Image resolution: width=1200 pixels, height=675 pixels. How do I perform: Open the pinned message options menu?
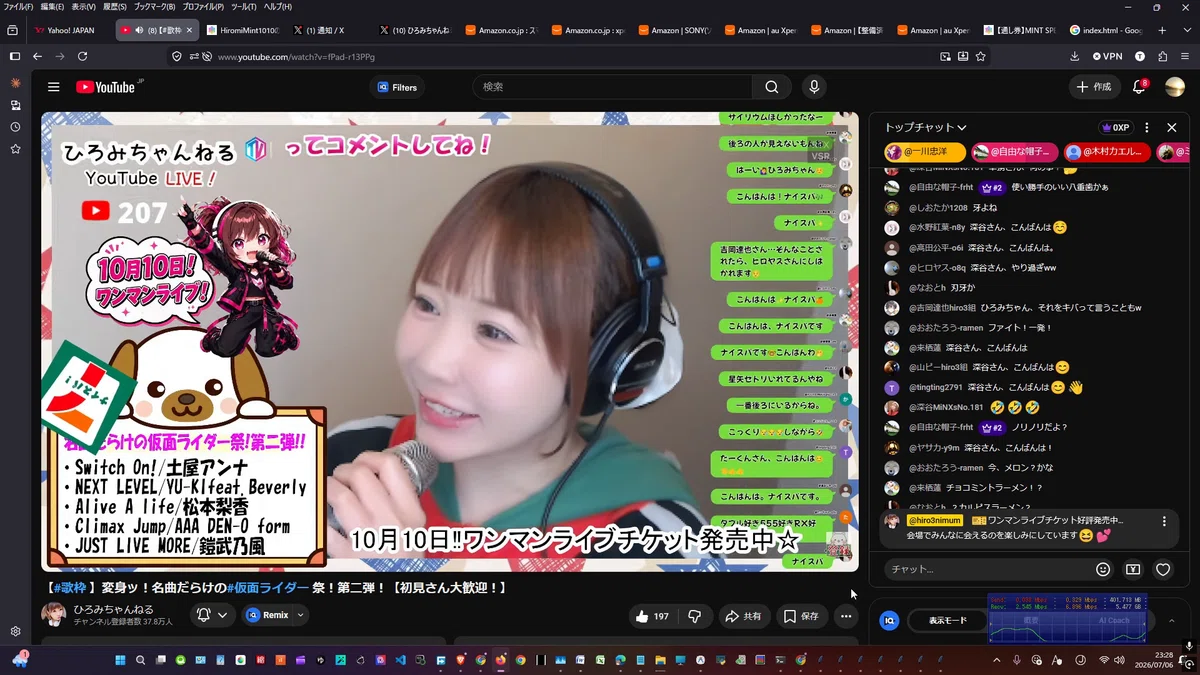pos(1164,521)
